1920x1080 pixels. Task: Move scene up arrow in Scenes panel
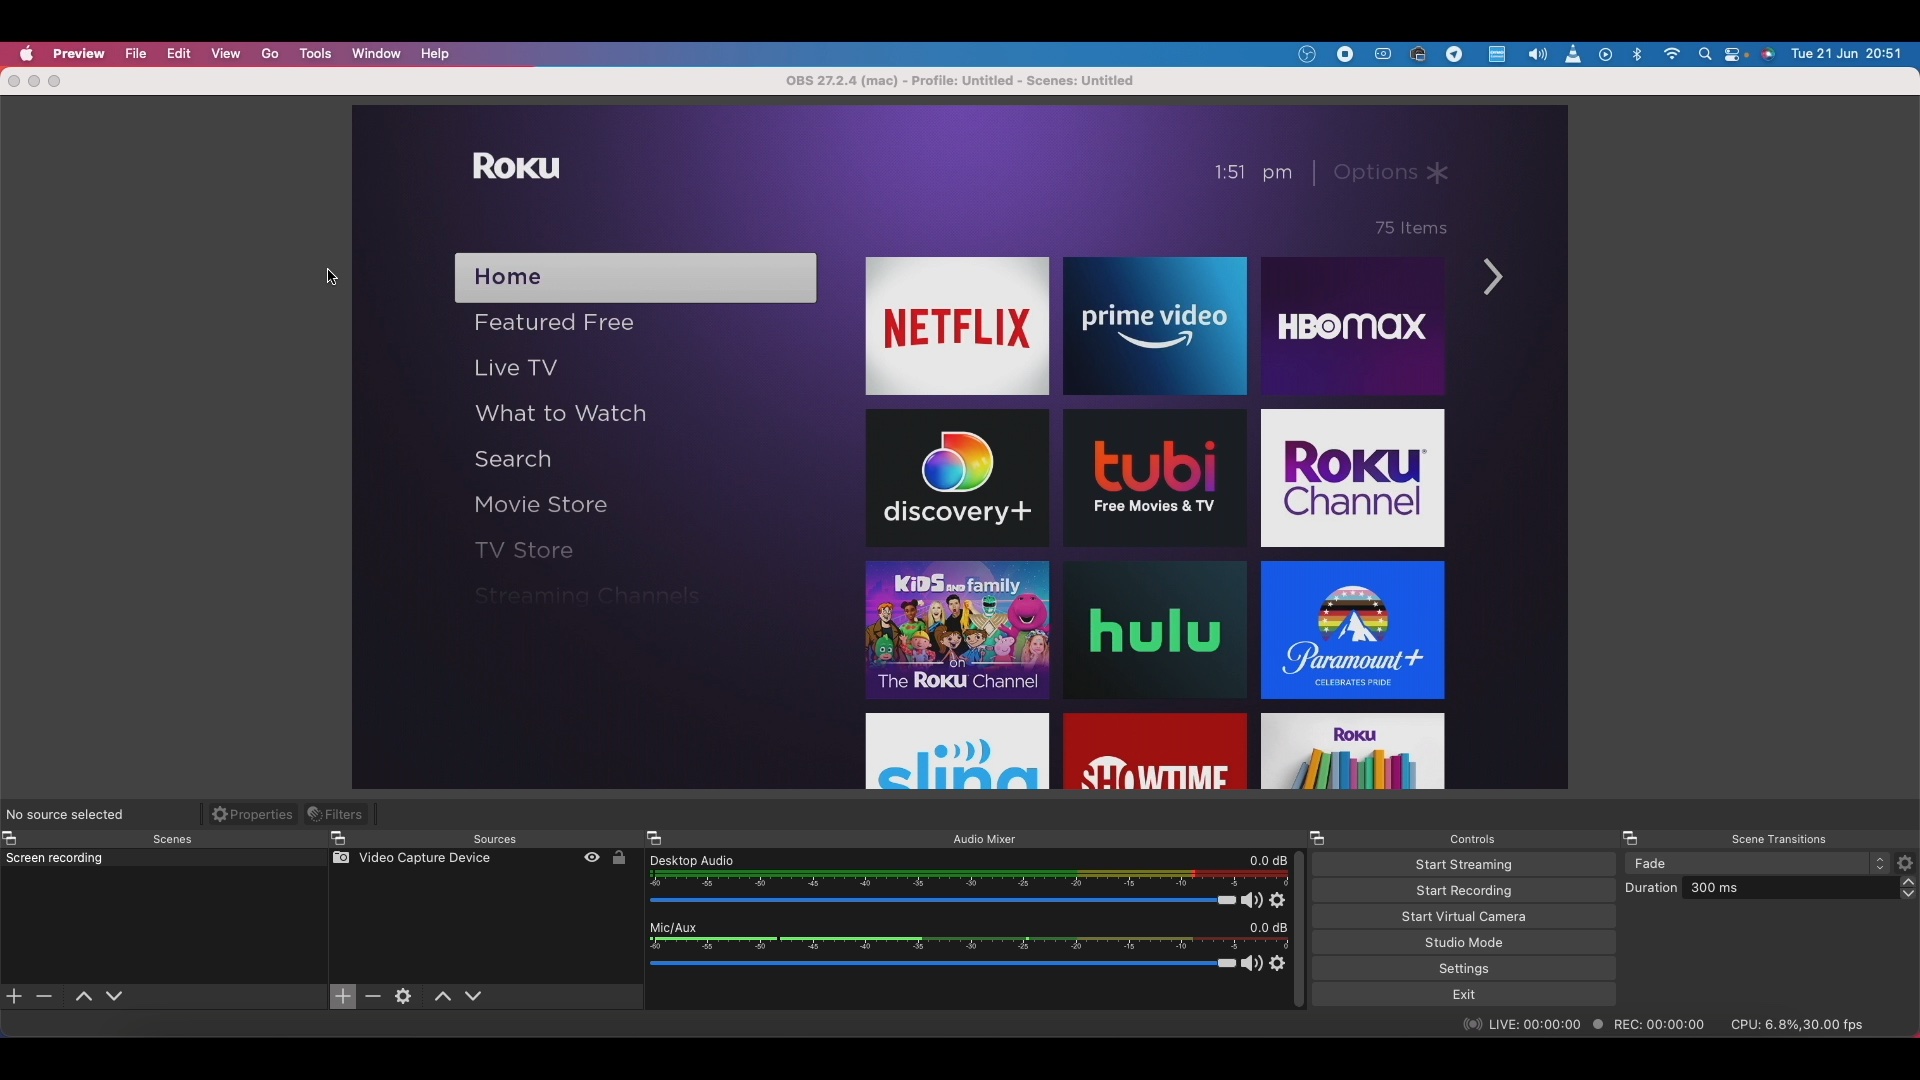[84, 997]
